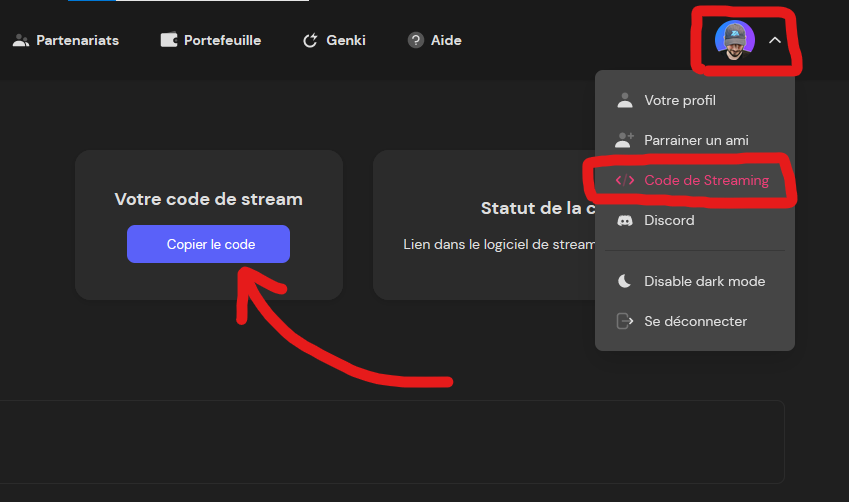Click the add-person icon for Parrainer un ami
This screenshot has height=502, width=849.
coord(625,140)
